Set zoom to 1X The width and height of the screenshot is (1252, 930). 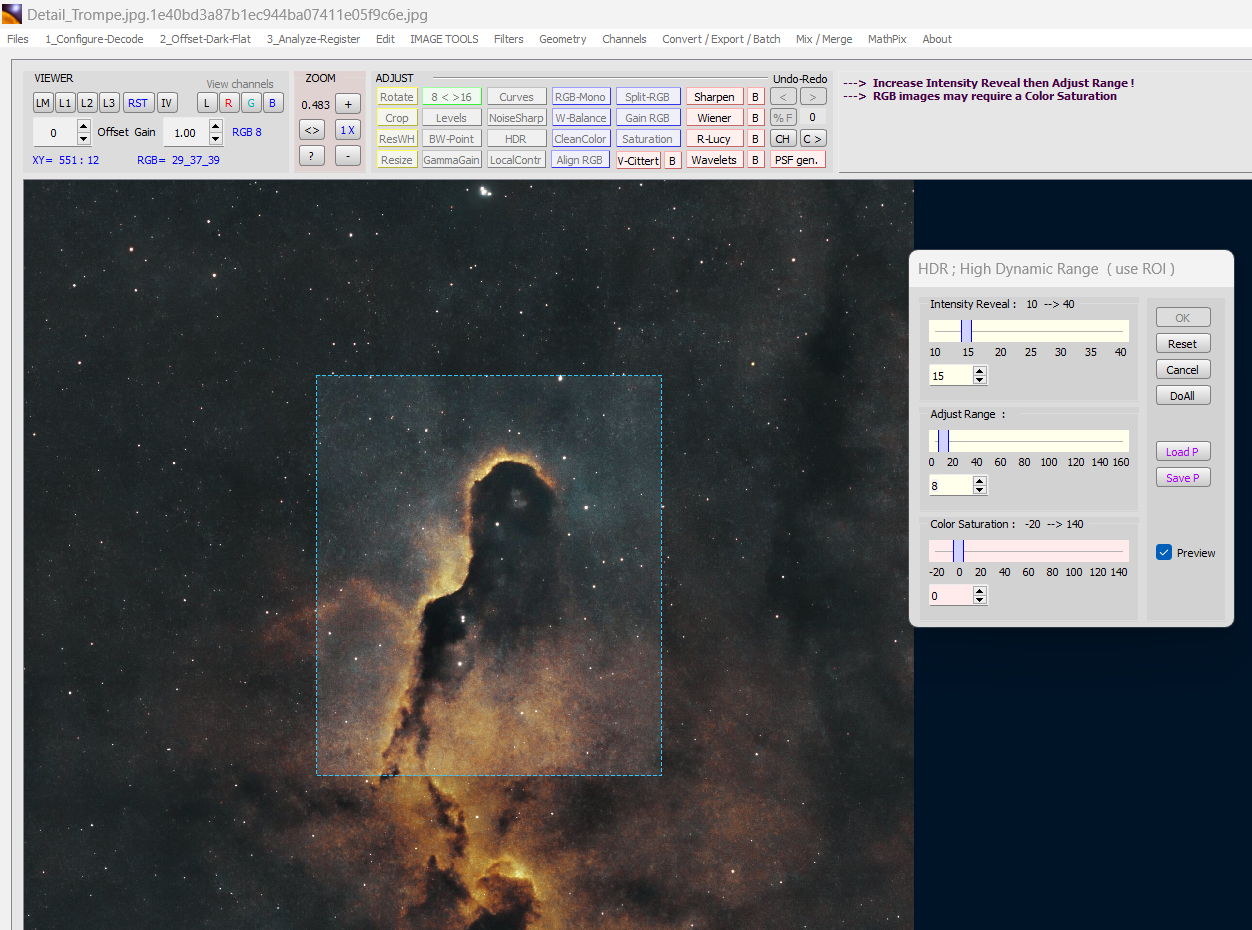[347, 130]
